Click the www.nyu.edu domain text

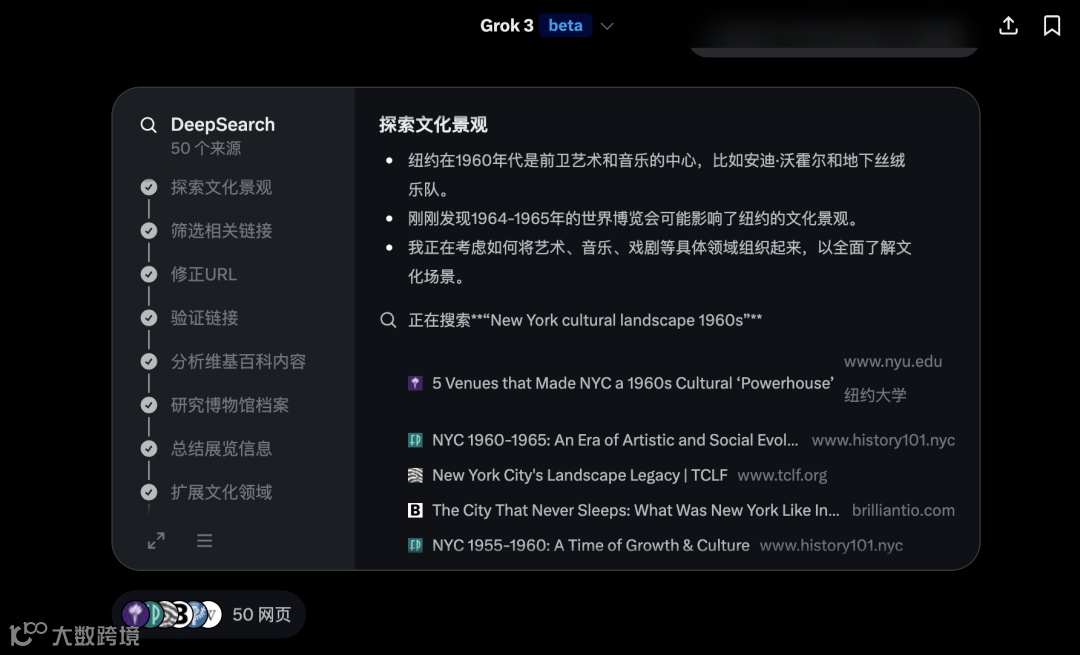coord(893,362)
